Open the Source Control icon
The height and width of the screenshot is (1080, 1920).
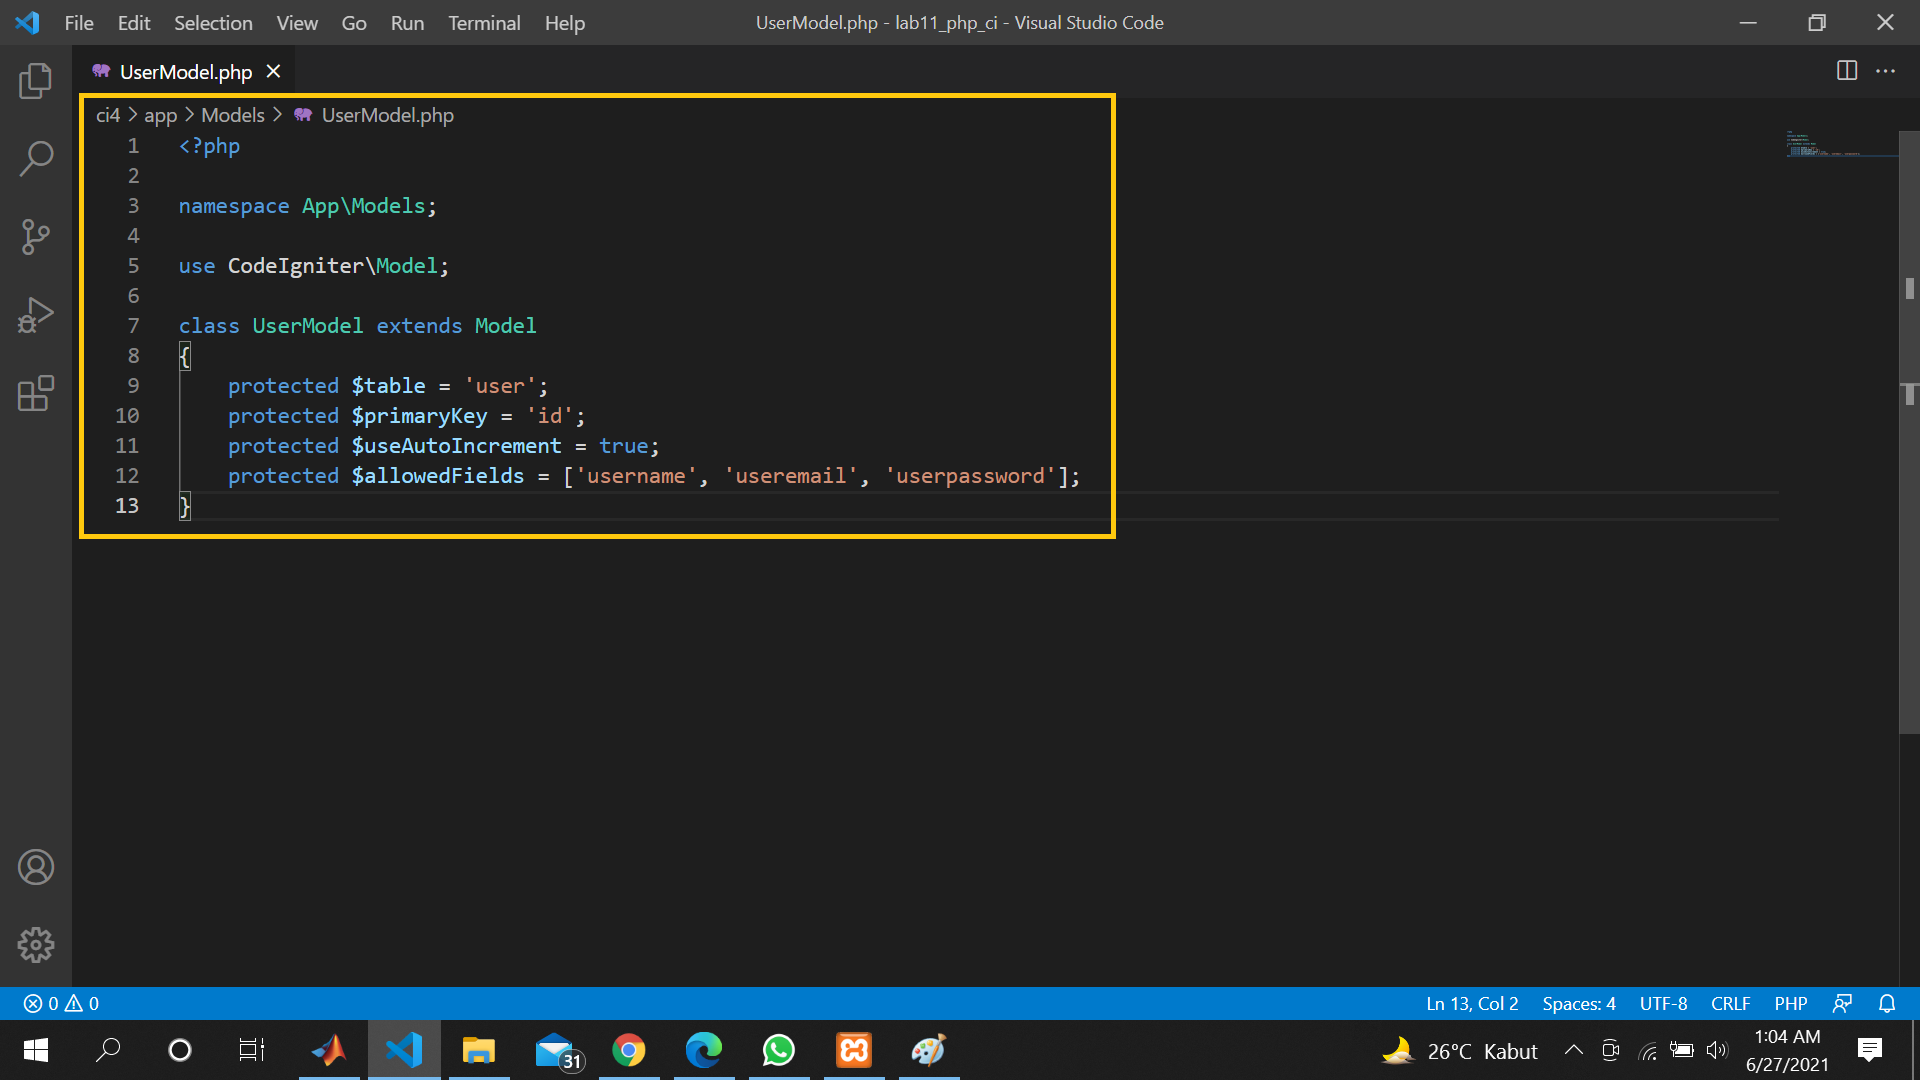35,237
